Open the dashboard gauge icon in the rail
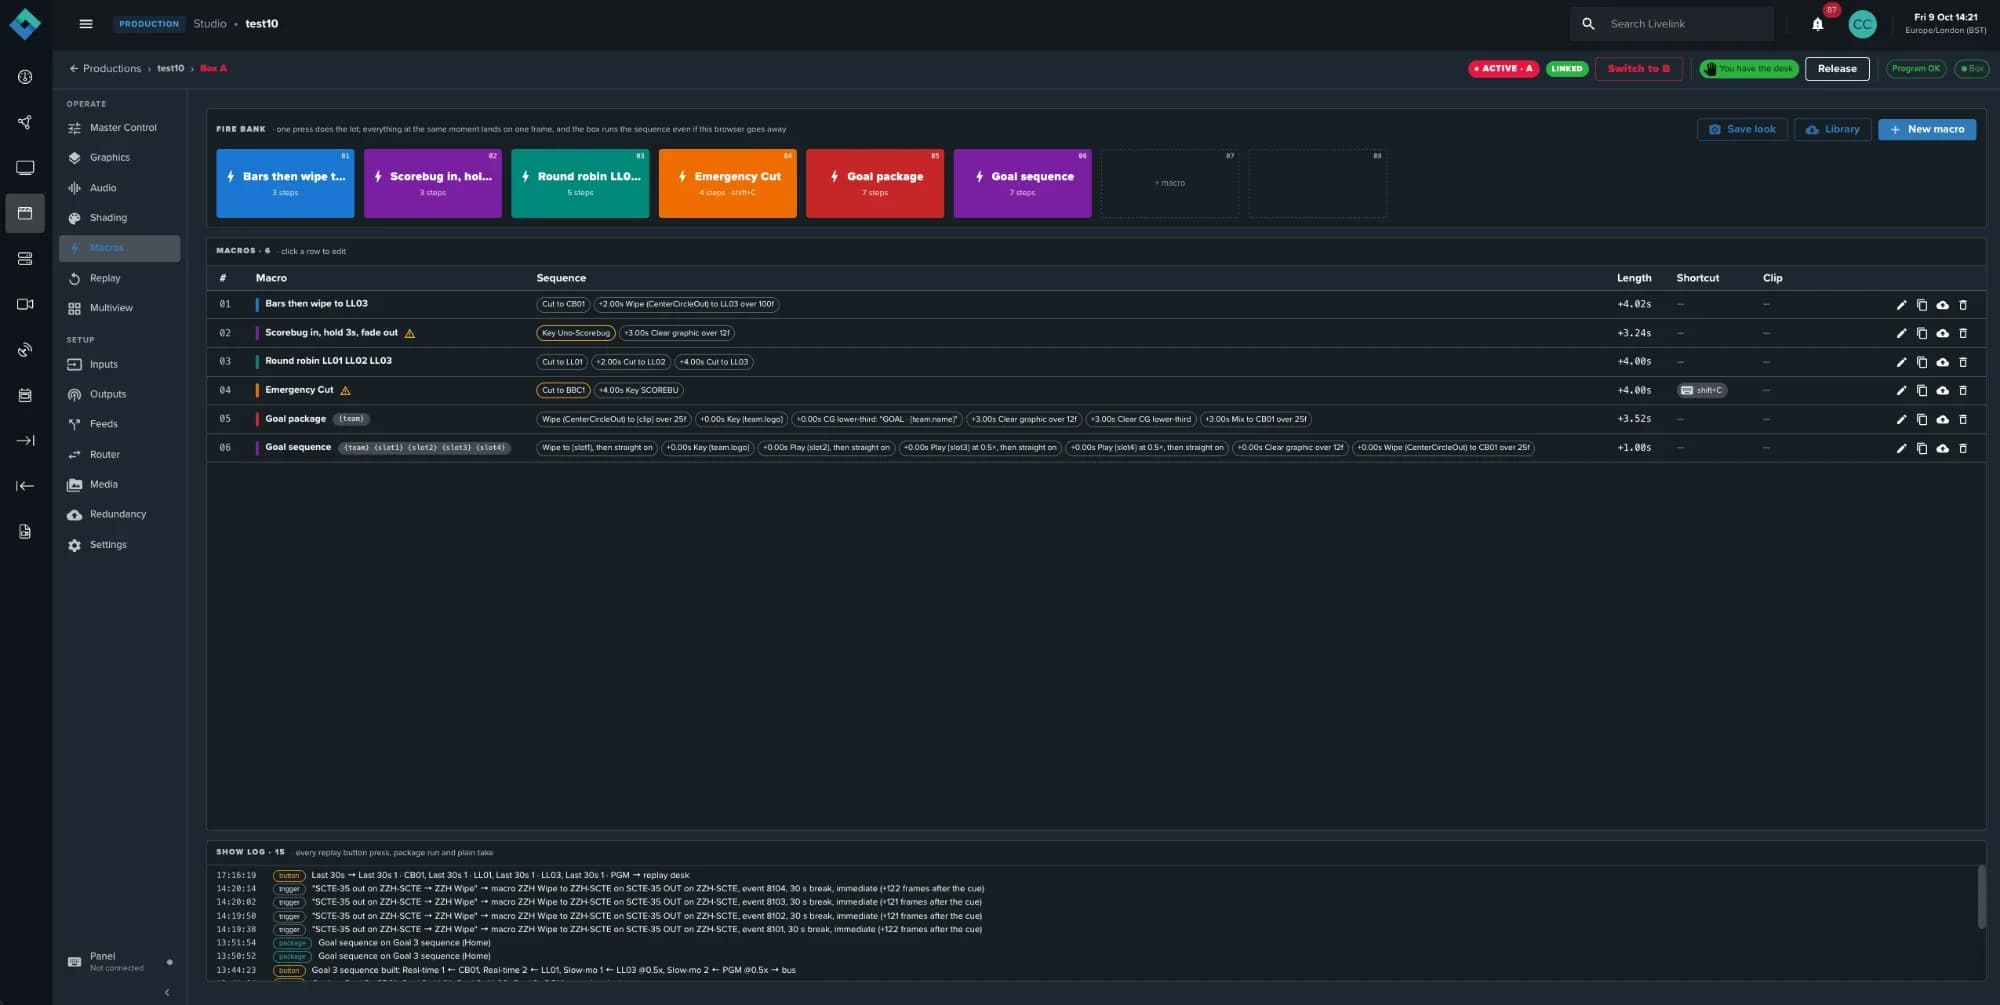This screenshot has height=1005, width=2000. tap(25, 77)
